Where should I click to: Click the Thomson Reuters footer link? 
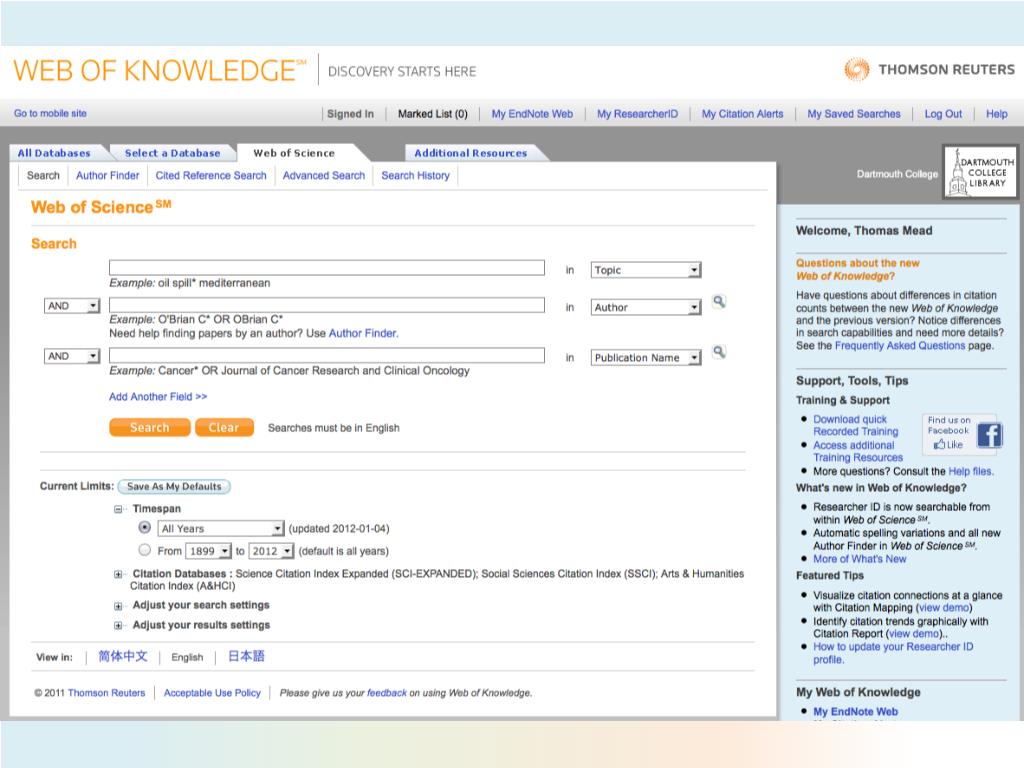pos(106,693)
